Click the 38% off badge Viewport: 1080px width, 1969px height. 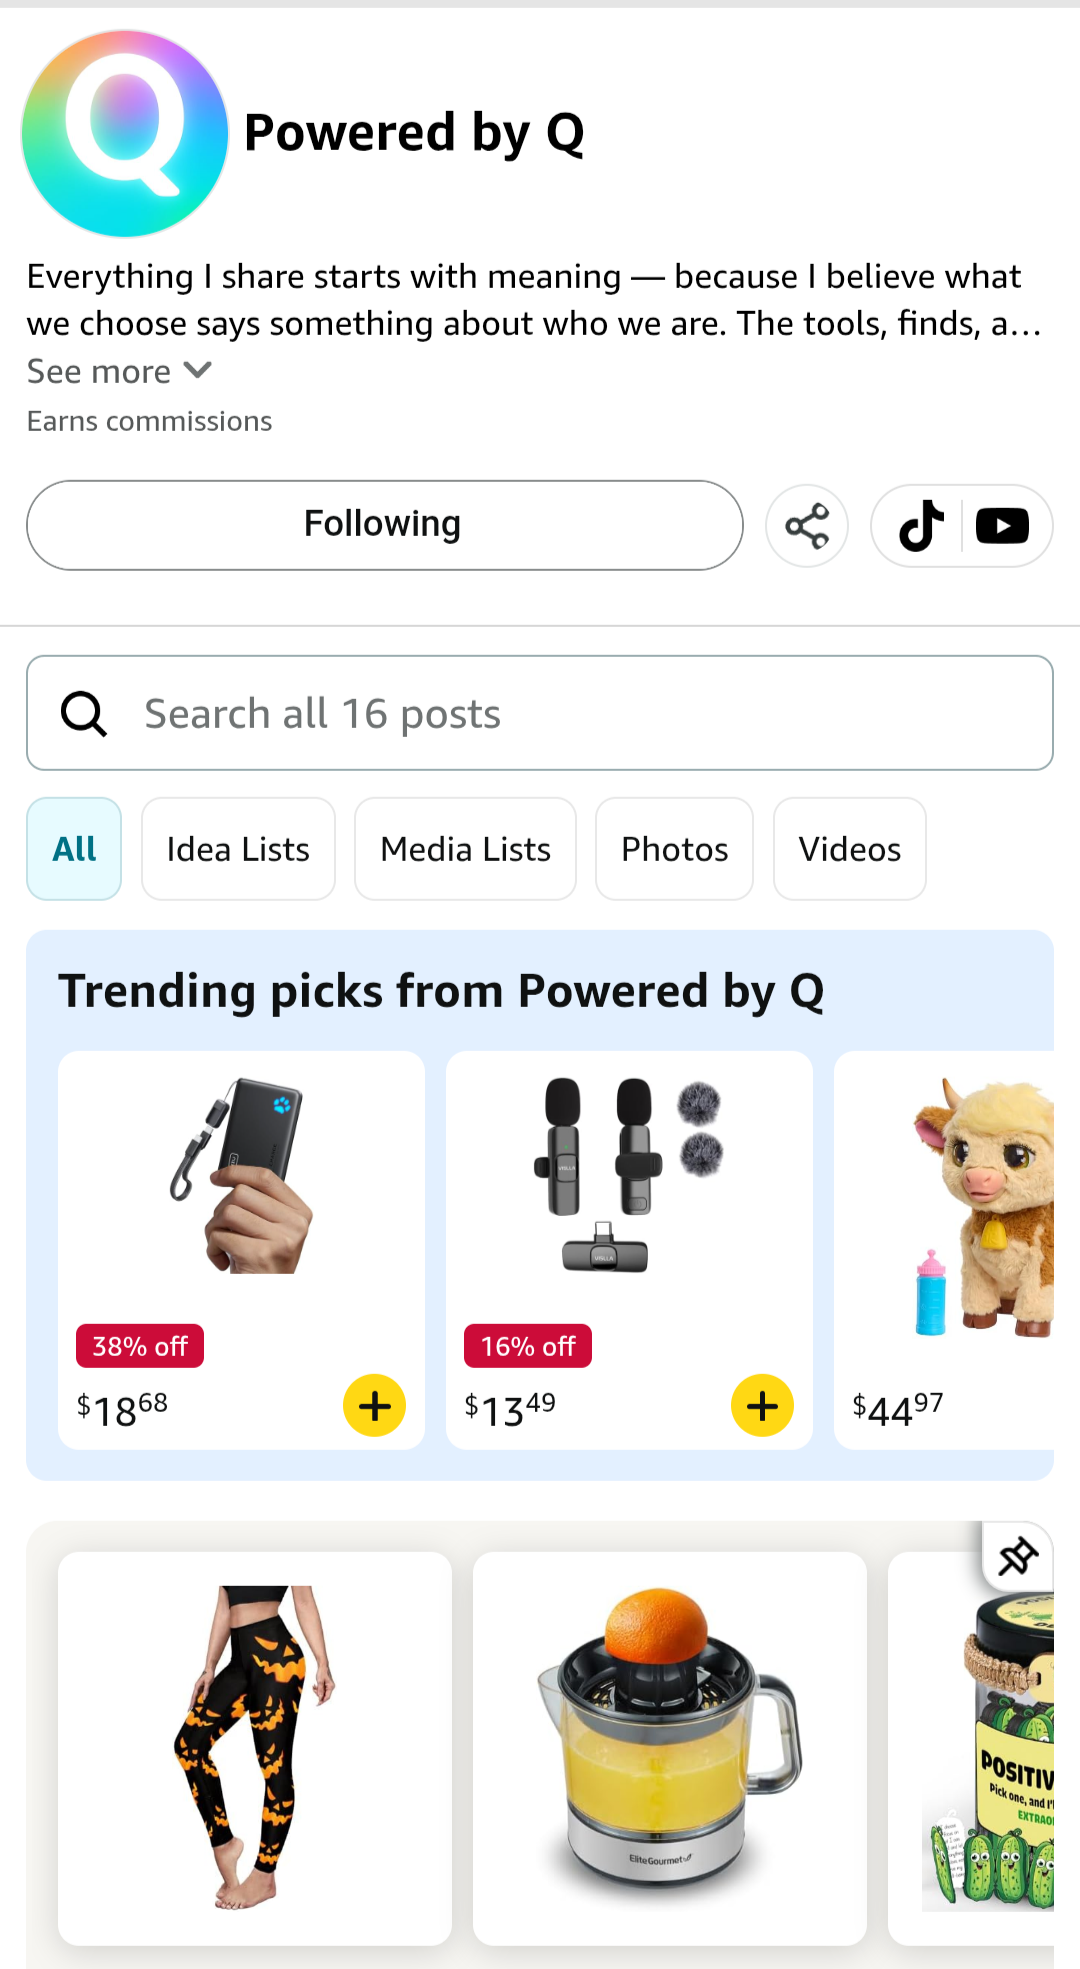tap(140, 1346)
